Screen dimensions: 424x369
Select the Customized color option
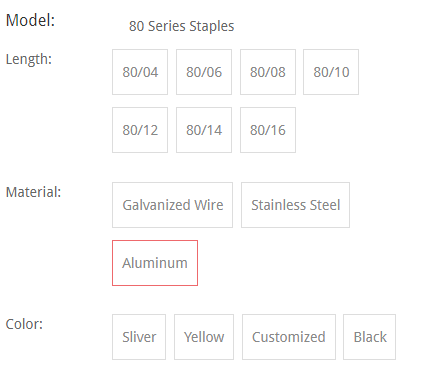coord(289,337)
